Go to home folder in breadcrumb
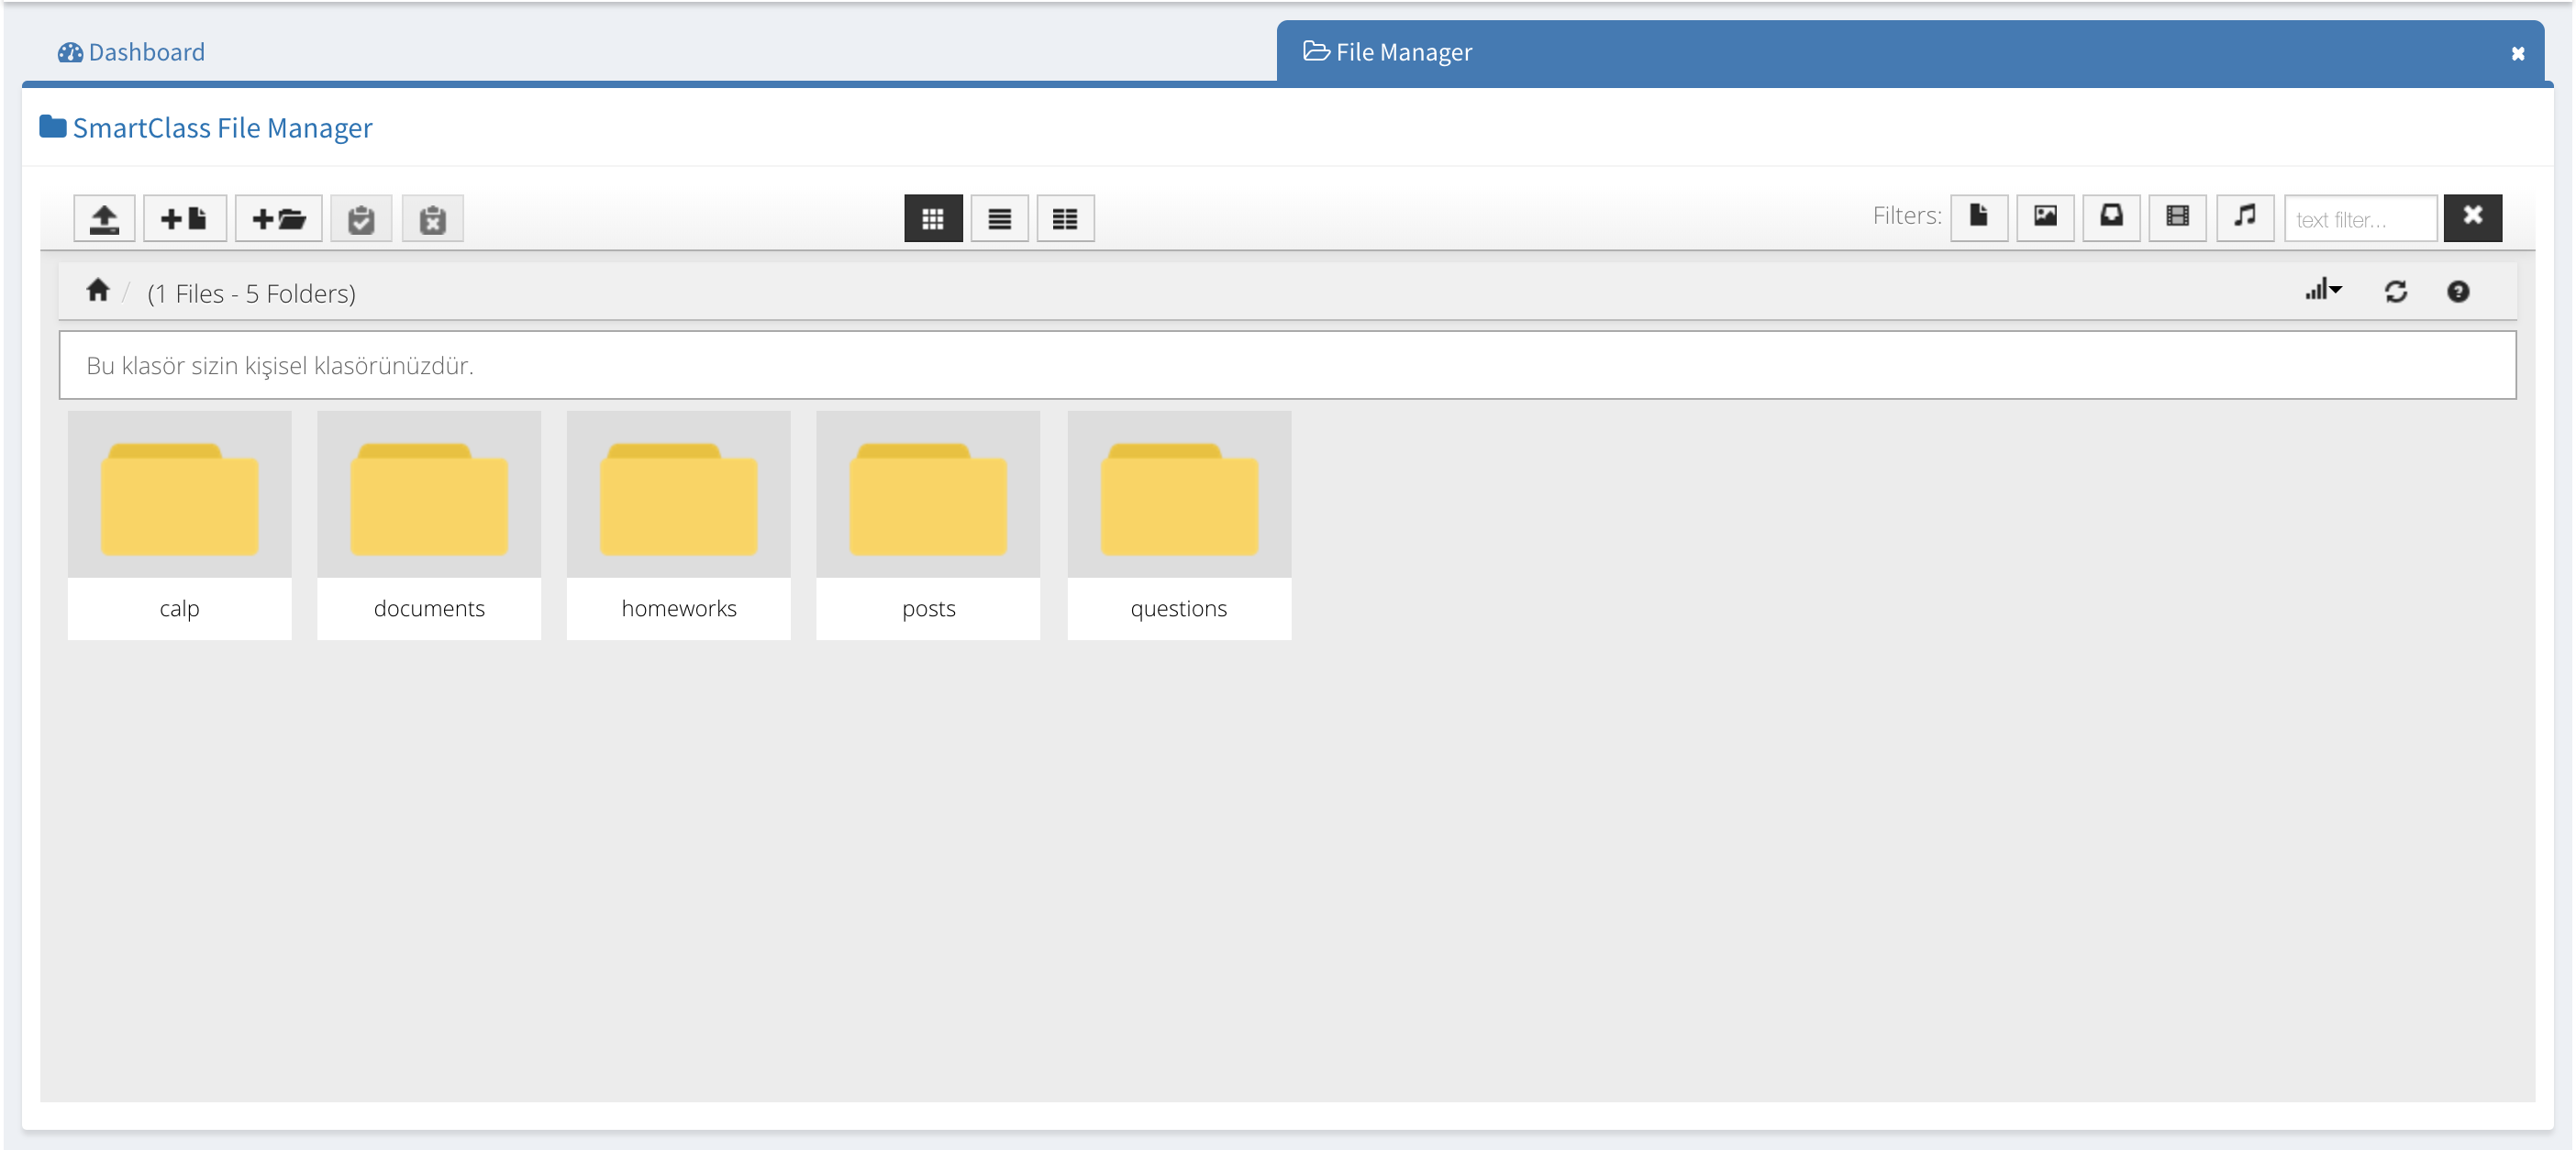Image resolution: width=2576 pixels, height=1150 pixels. click(97, 290)
